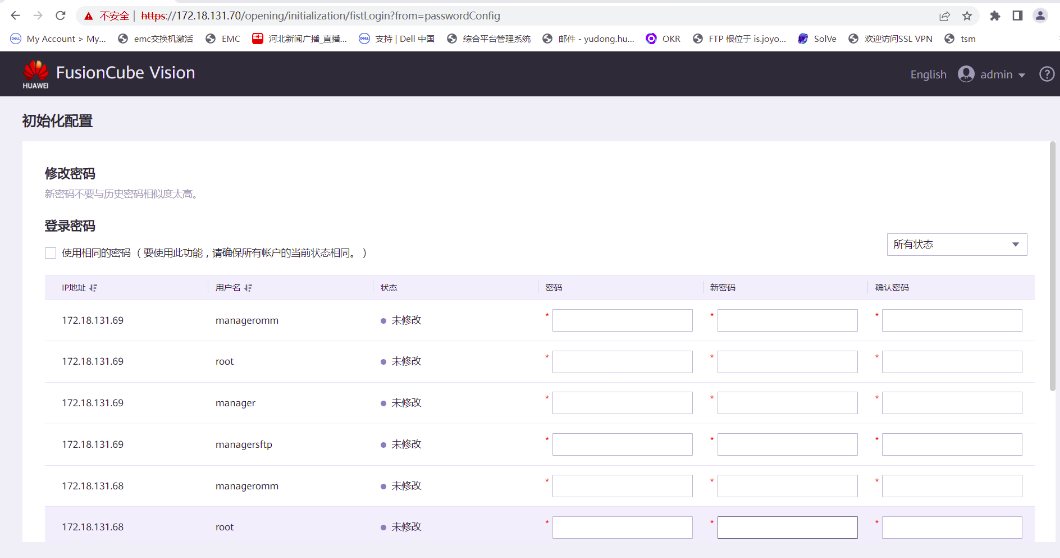1060x558 pixels.
Task: Open the OKR bookmark
Action: pyautogui.click(x=662, y=39)
